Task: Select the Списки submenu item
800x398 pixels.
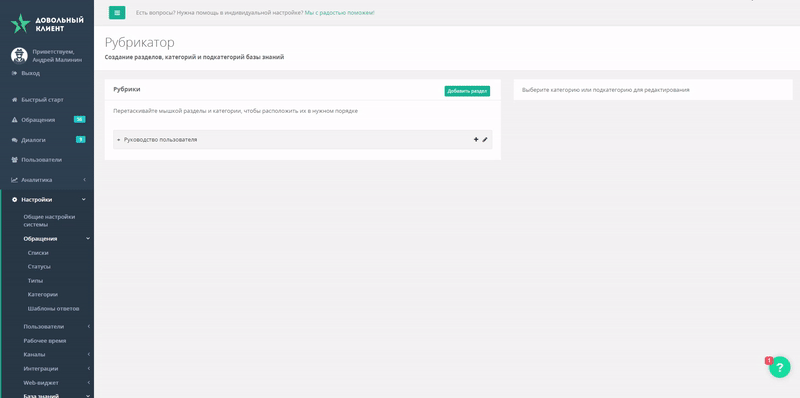Action: [38, 253]
